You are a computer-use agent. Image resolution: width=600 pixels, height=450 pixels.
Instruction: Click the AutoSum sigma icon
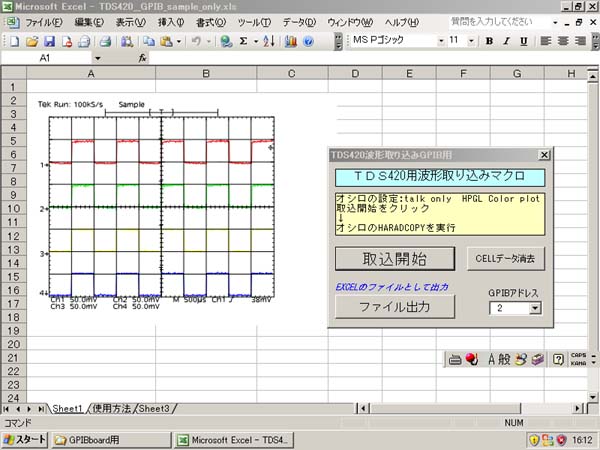(243, 41)
